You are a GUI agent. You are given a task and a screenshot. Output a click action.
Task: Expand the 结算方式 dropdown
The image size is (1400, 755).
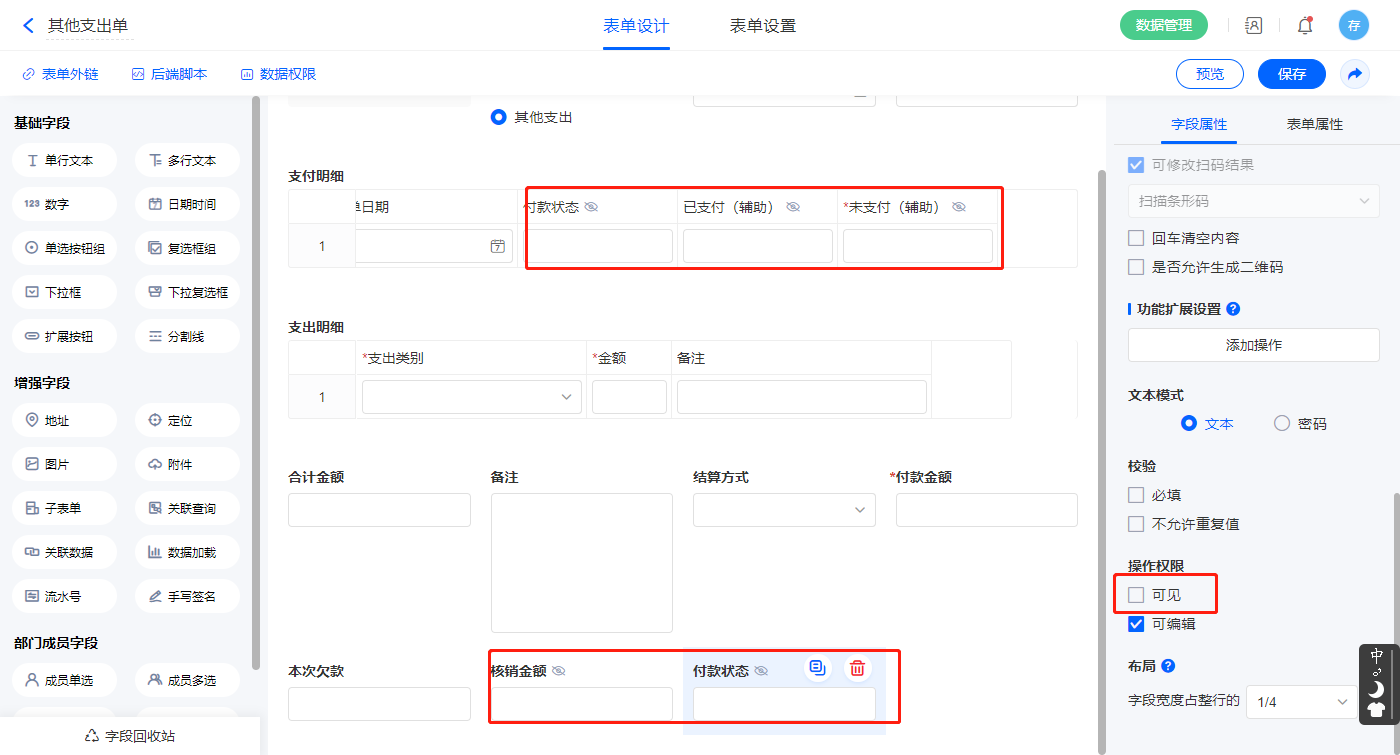pyautogui.click(x=784, y=510)
